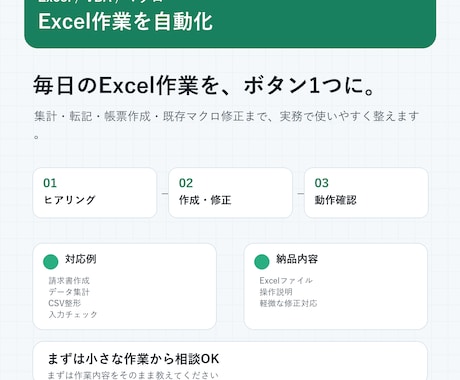The width and height of the screenshot is (460, 380).
Task: Click text 'まずは作業内容をそのまま教えてください'
Action: [x=133, y=375]
